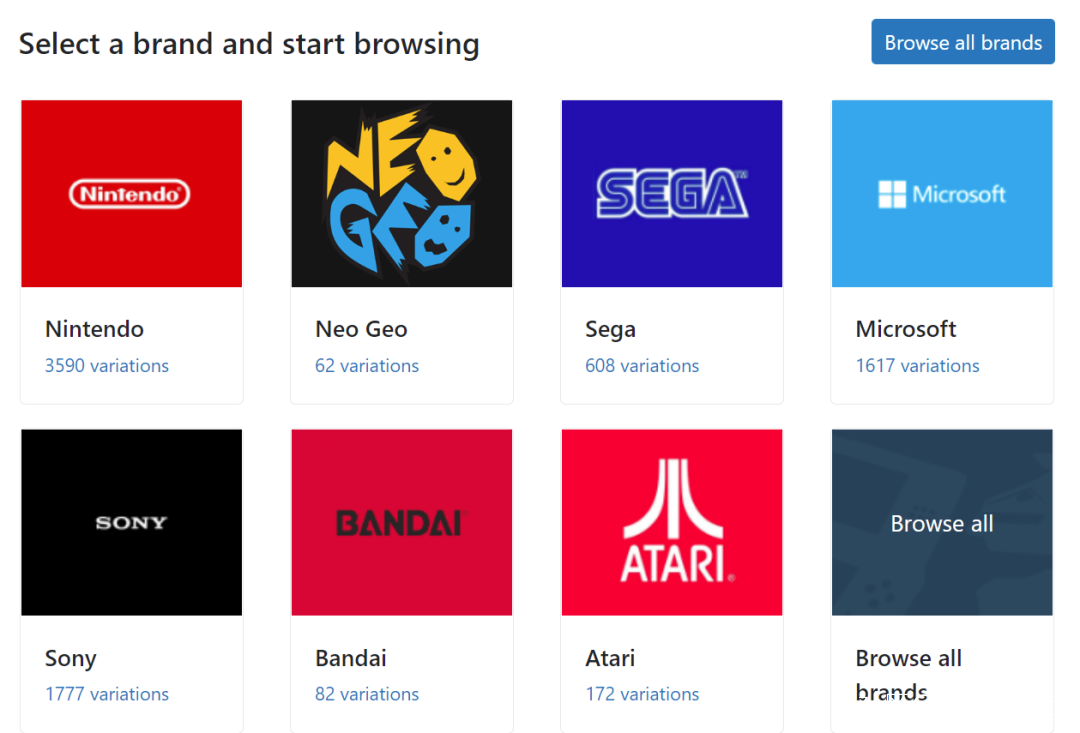Open the Nintendo logo thumbnail
Image resolution: width=1080 pixels, height=733 pixels.
[132, 194]
